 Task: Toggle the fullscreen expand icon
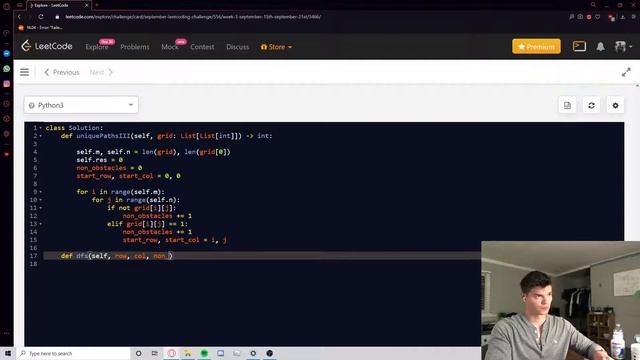pyautogui.click(x=626, y=72)
